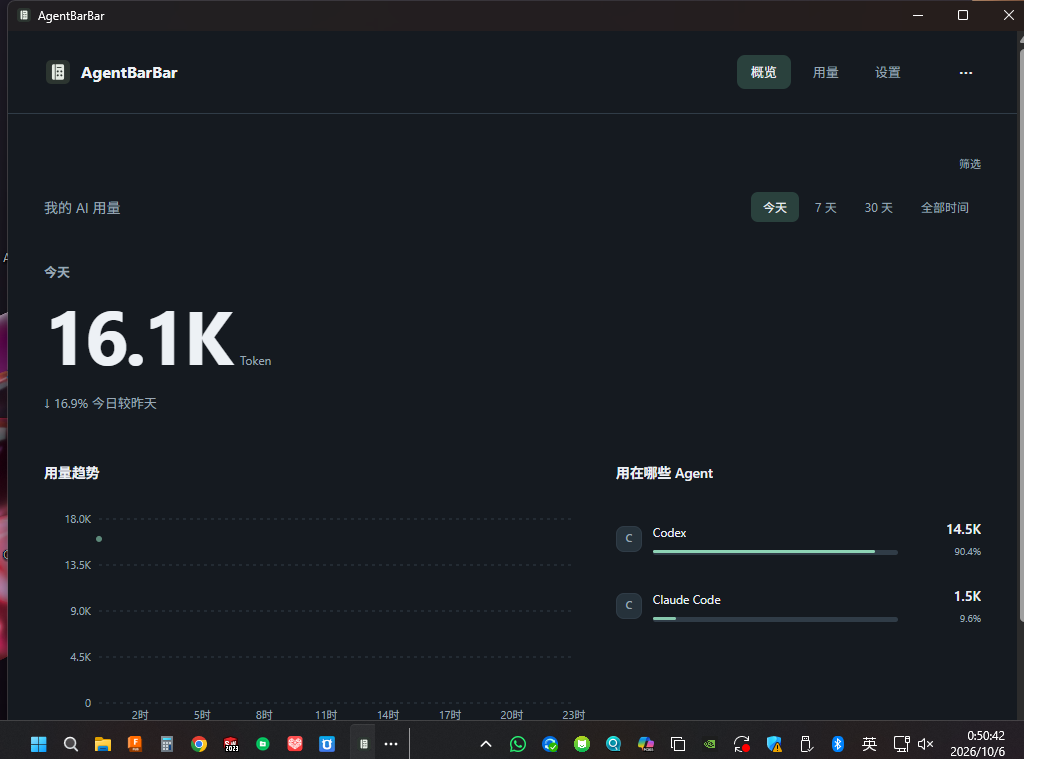This screenshot has width=1040, height=759.
Task: Open the NVIDIA tray icon
Action: pos(710,744)
